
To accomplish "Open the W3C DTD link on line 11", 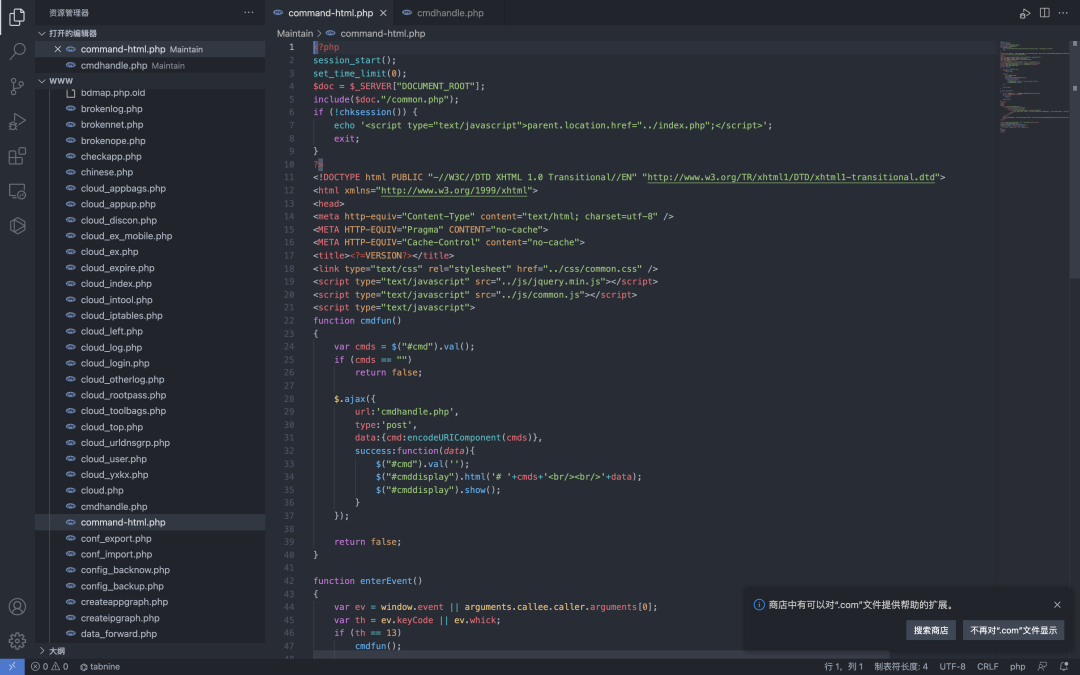I will coord(791,177).
